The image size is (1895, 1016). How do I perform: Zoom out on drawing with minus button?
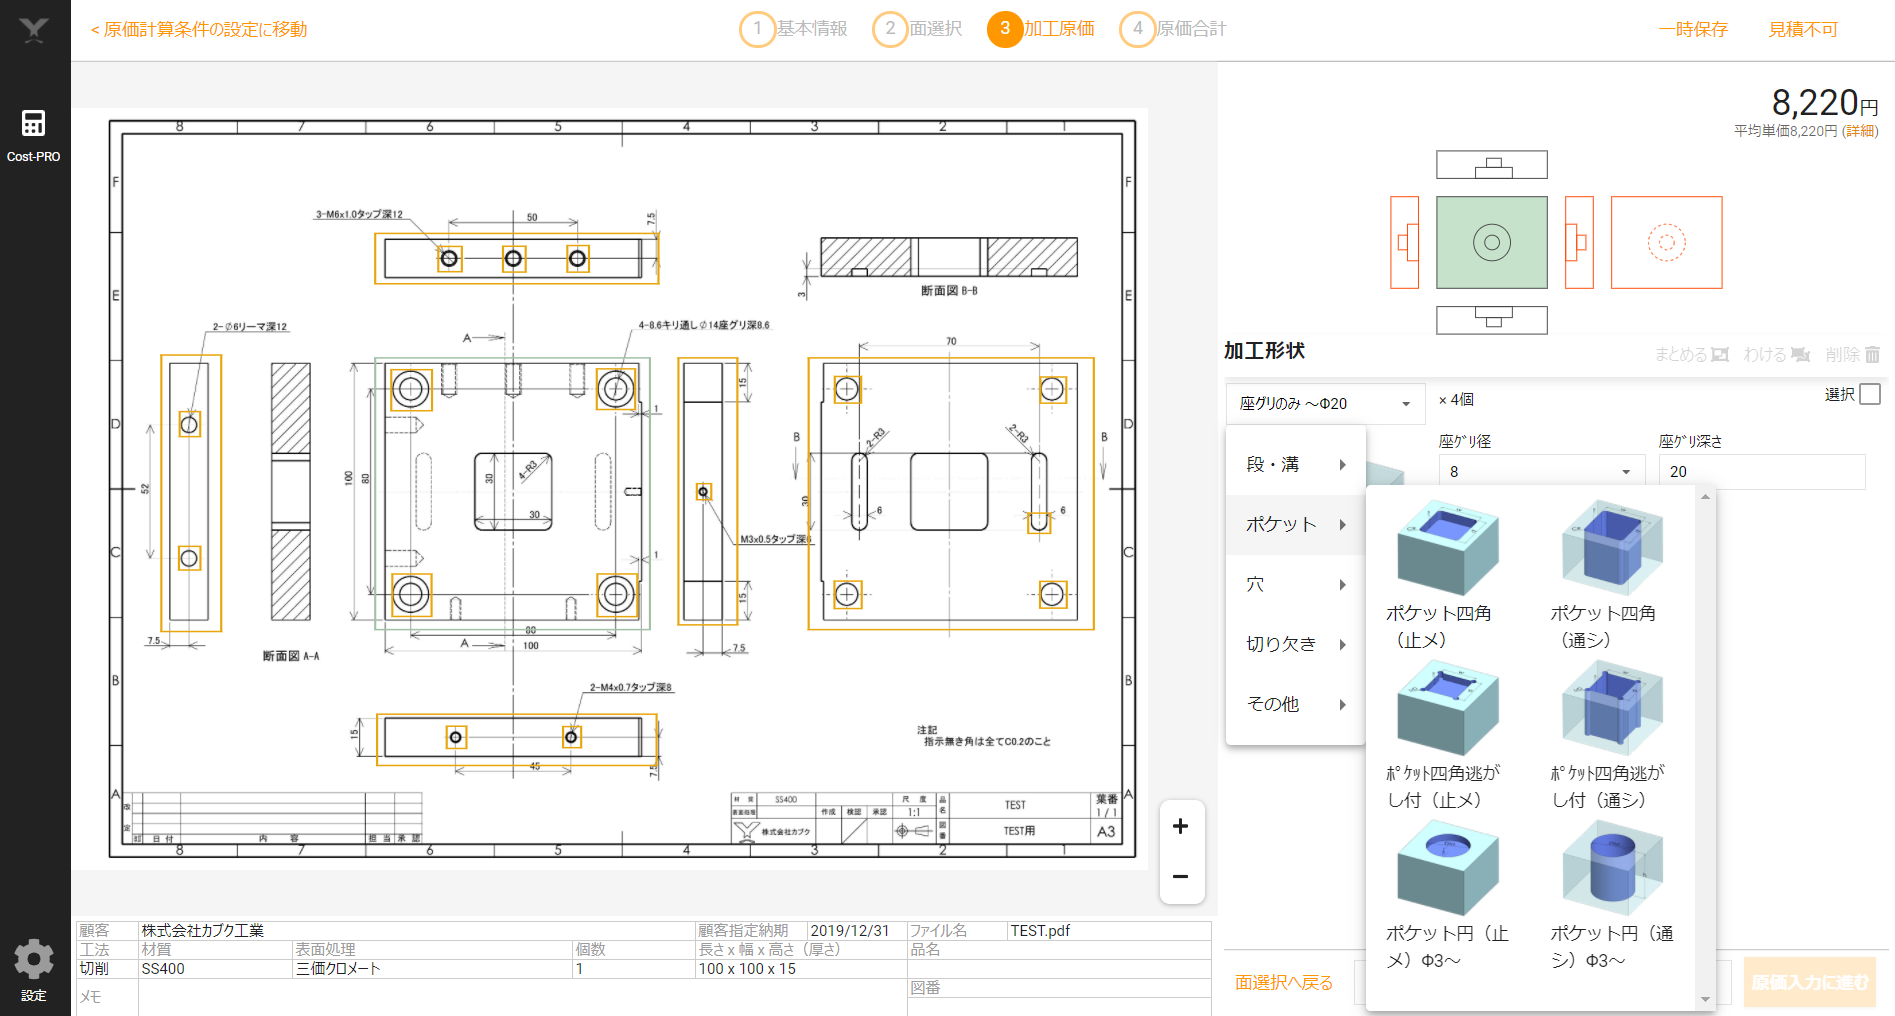coord(1180,877)
